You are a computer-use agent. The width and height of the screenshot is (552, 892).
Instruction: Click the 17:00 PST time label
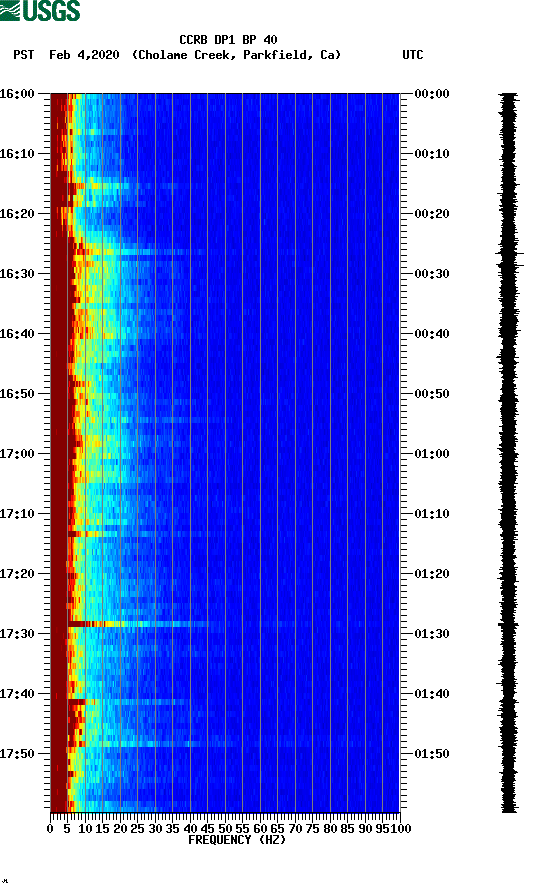(x=17, y=454)
